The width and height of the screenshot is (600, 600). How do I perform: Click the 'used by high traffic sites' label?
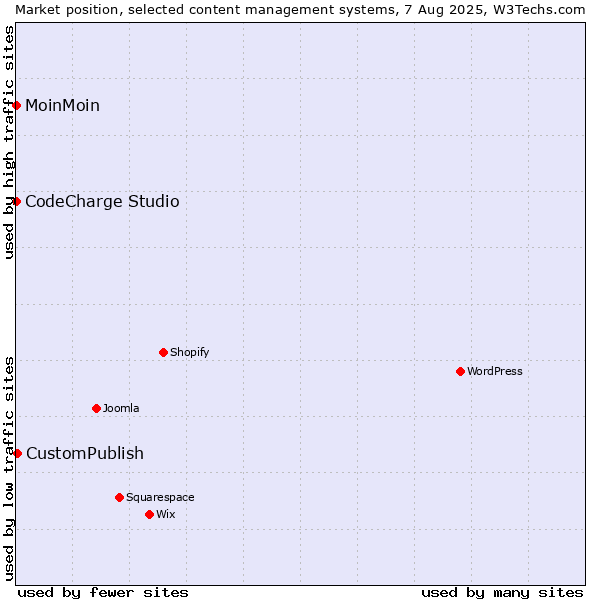coord(9,142)
